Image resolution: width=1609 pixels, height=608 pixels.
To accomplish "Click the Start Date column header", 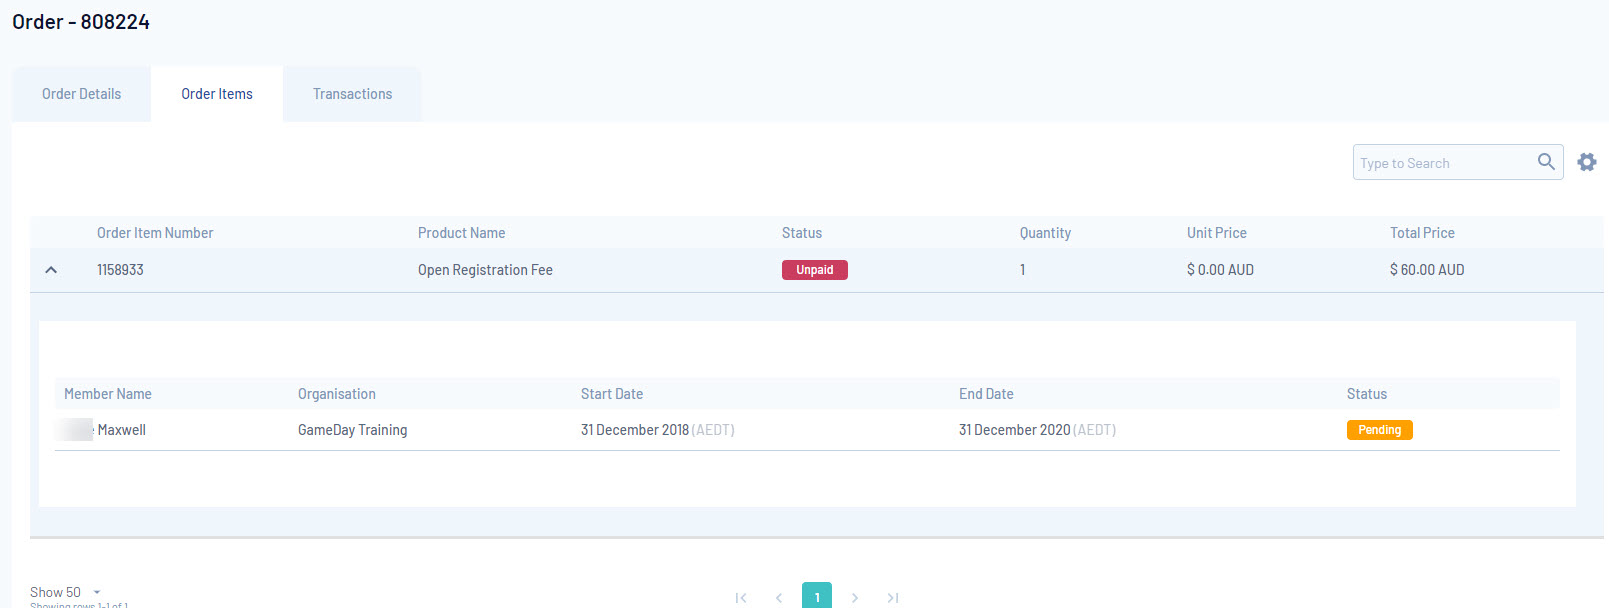I will [x=612, y=394].
